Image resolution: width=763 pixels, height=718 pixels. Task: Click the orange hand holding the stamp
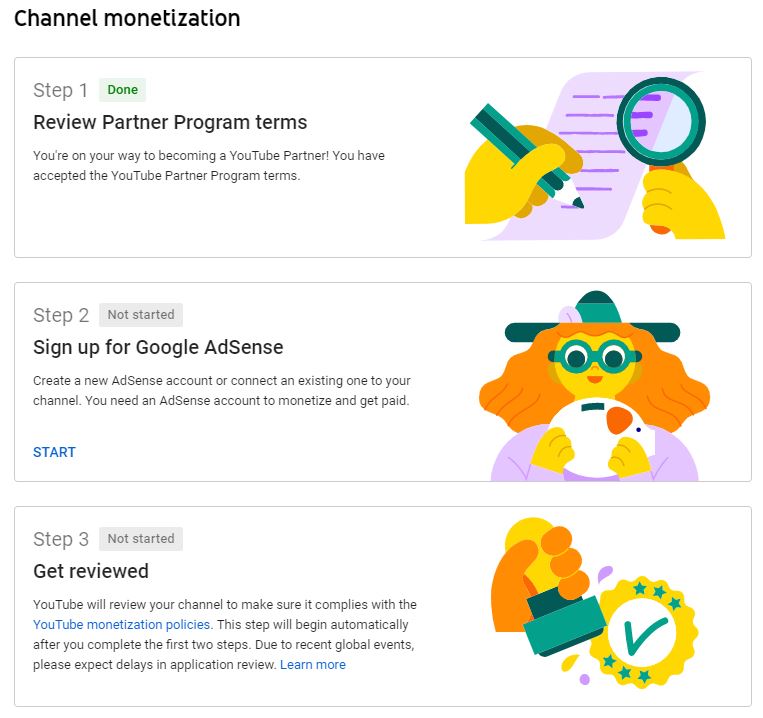click(540, 574)
